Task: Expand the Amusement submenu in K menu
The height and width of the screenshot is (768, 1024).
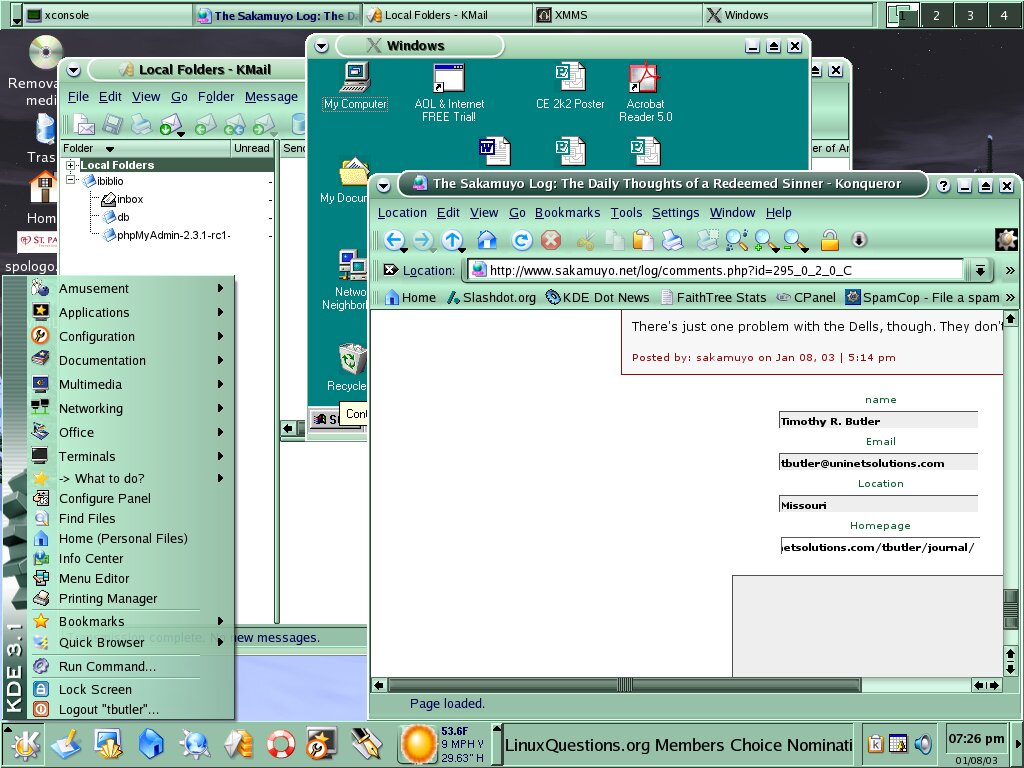Action: click(131, 288)
